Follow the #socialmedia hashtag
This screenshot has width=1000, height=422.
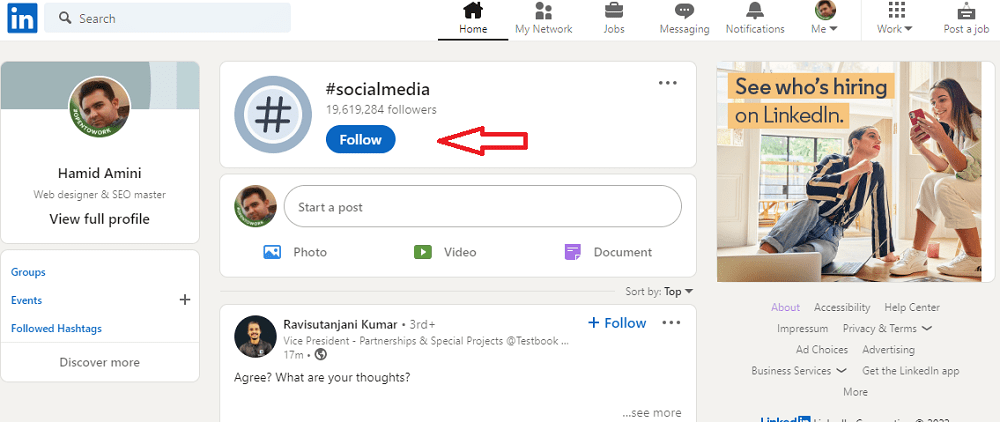(x=360, y=140)
